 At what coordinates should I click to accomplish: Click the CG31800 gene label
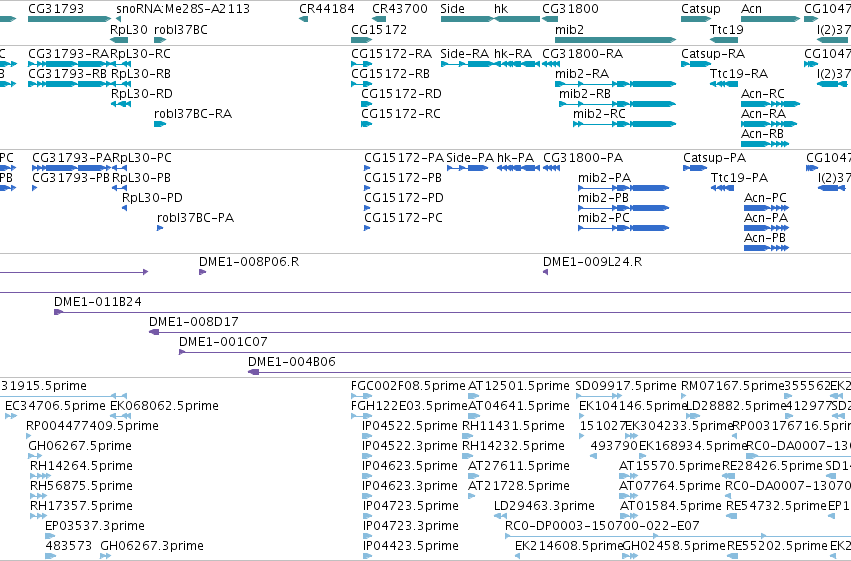click(570, 9)
